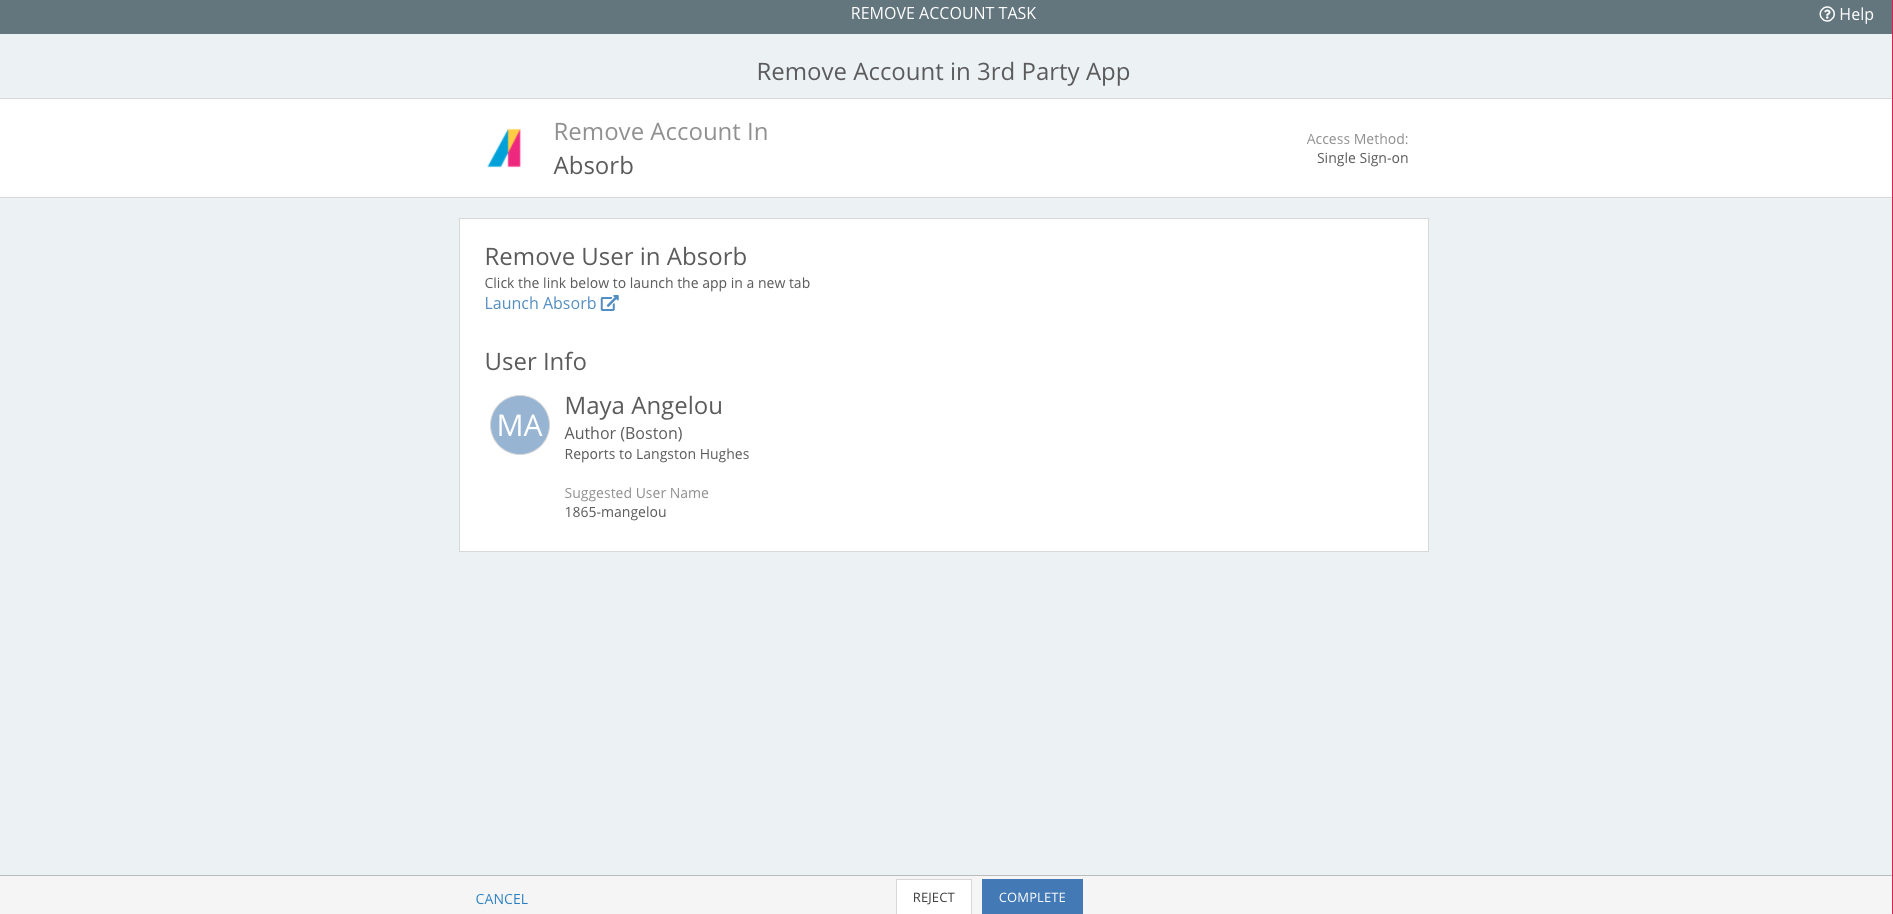Click the Remove Account in 3rd Party App heading
The width and height of the screenshot is (1893, 914).
[943, 72]
